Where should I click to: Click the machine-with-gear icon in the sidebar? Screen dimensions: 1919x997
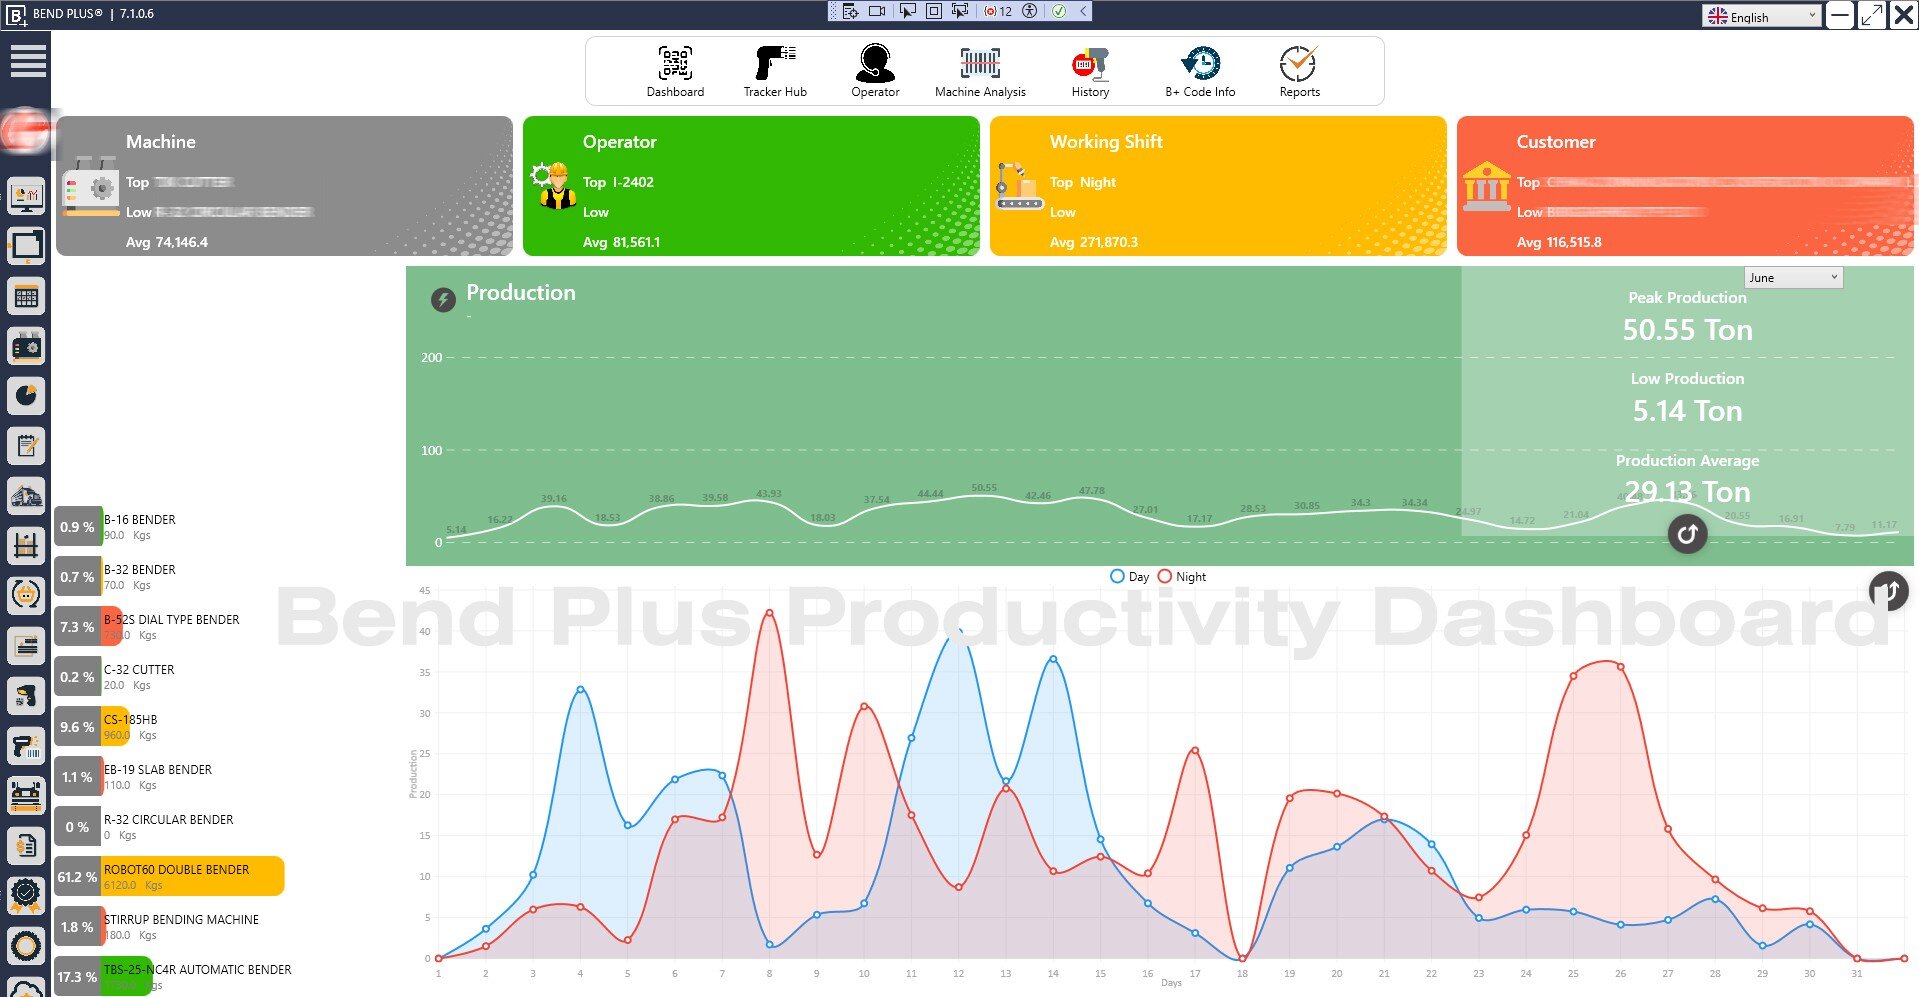(x=27, y=346)
